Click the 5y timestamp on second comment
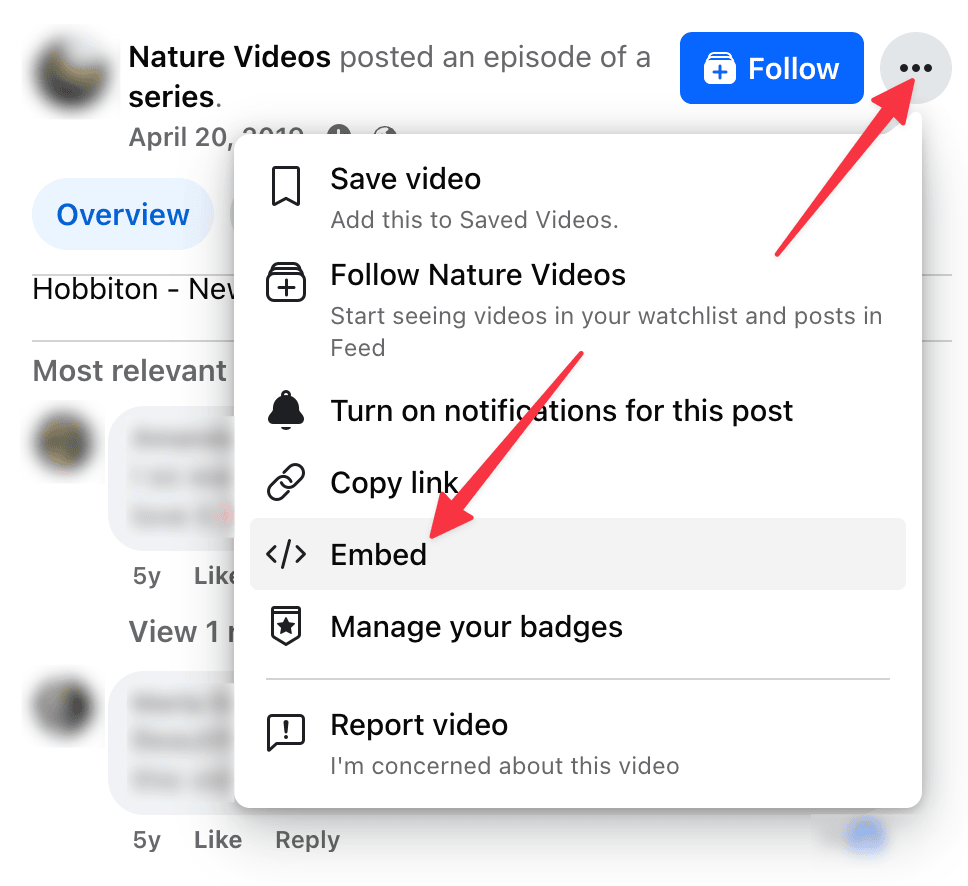This screenshot has height=886, width=968. click(x=147, y=840)
